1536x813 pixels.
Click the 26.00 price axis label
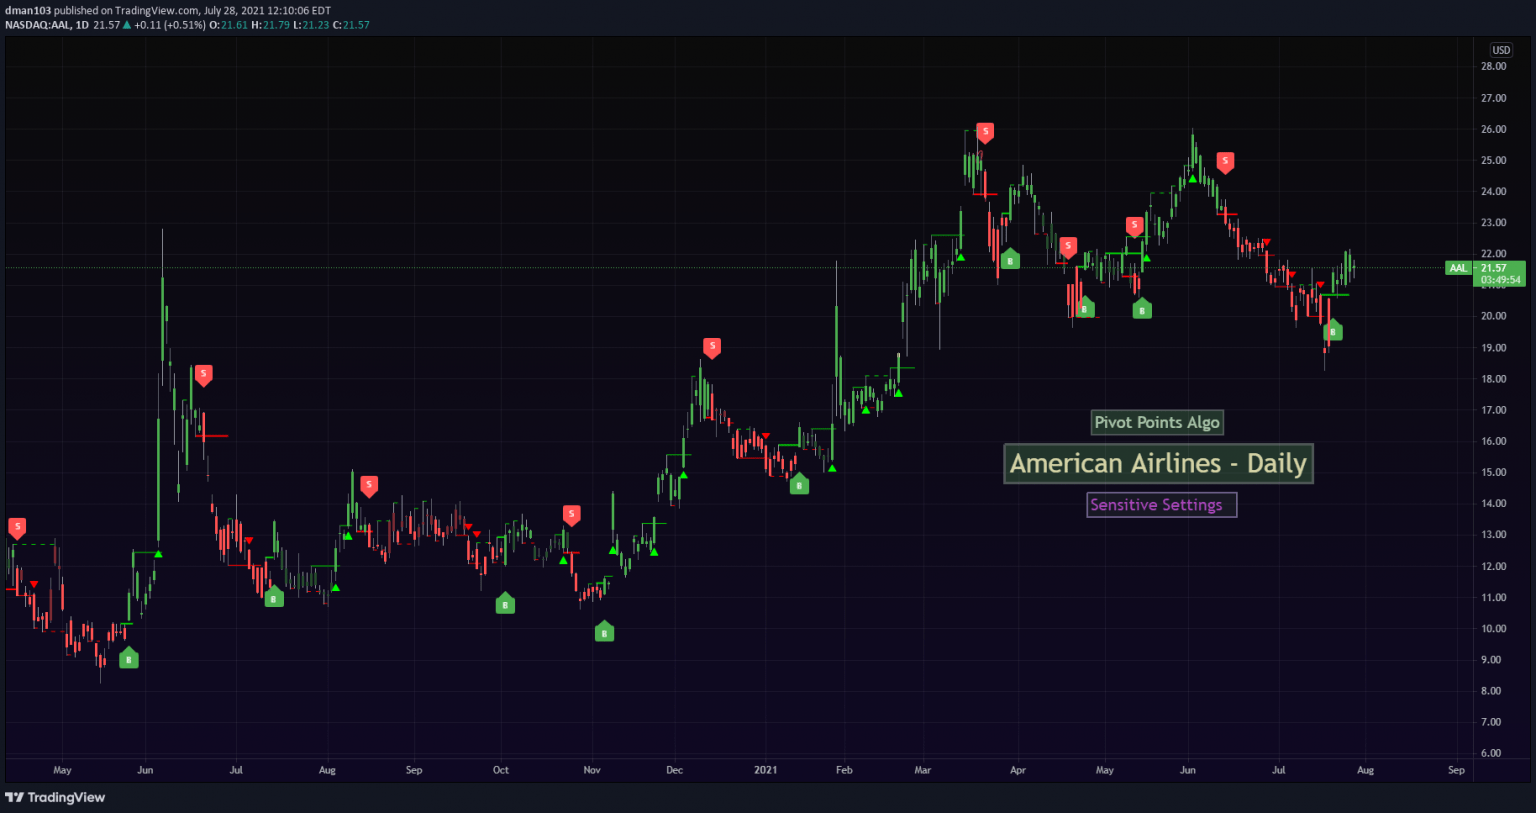click(x=1494, y=129)
